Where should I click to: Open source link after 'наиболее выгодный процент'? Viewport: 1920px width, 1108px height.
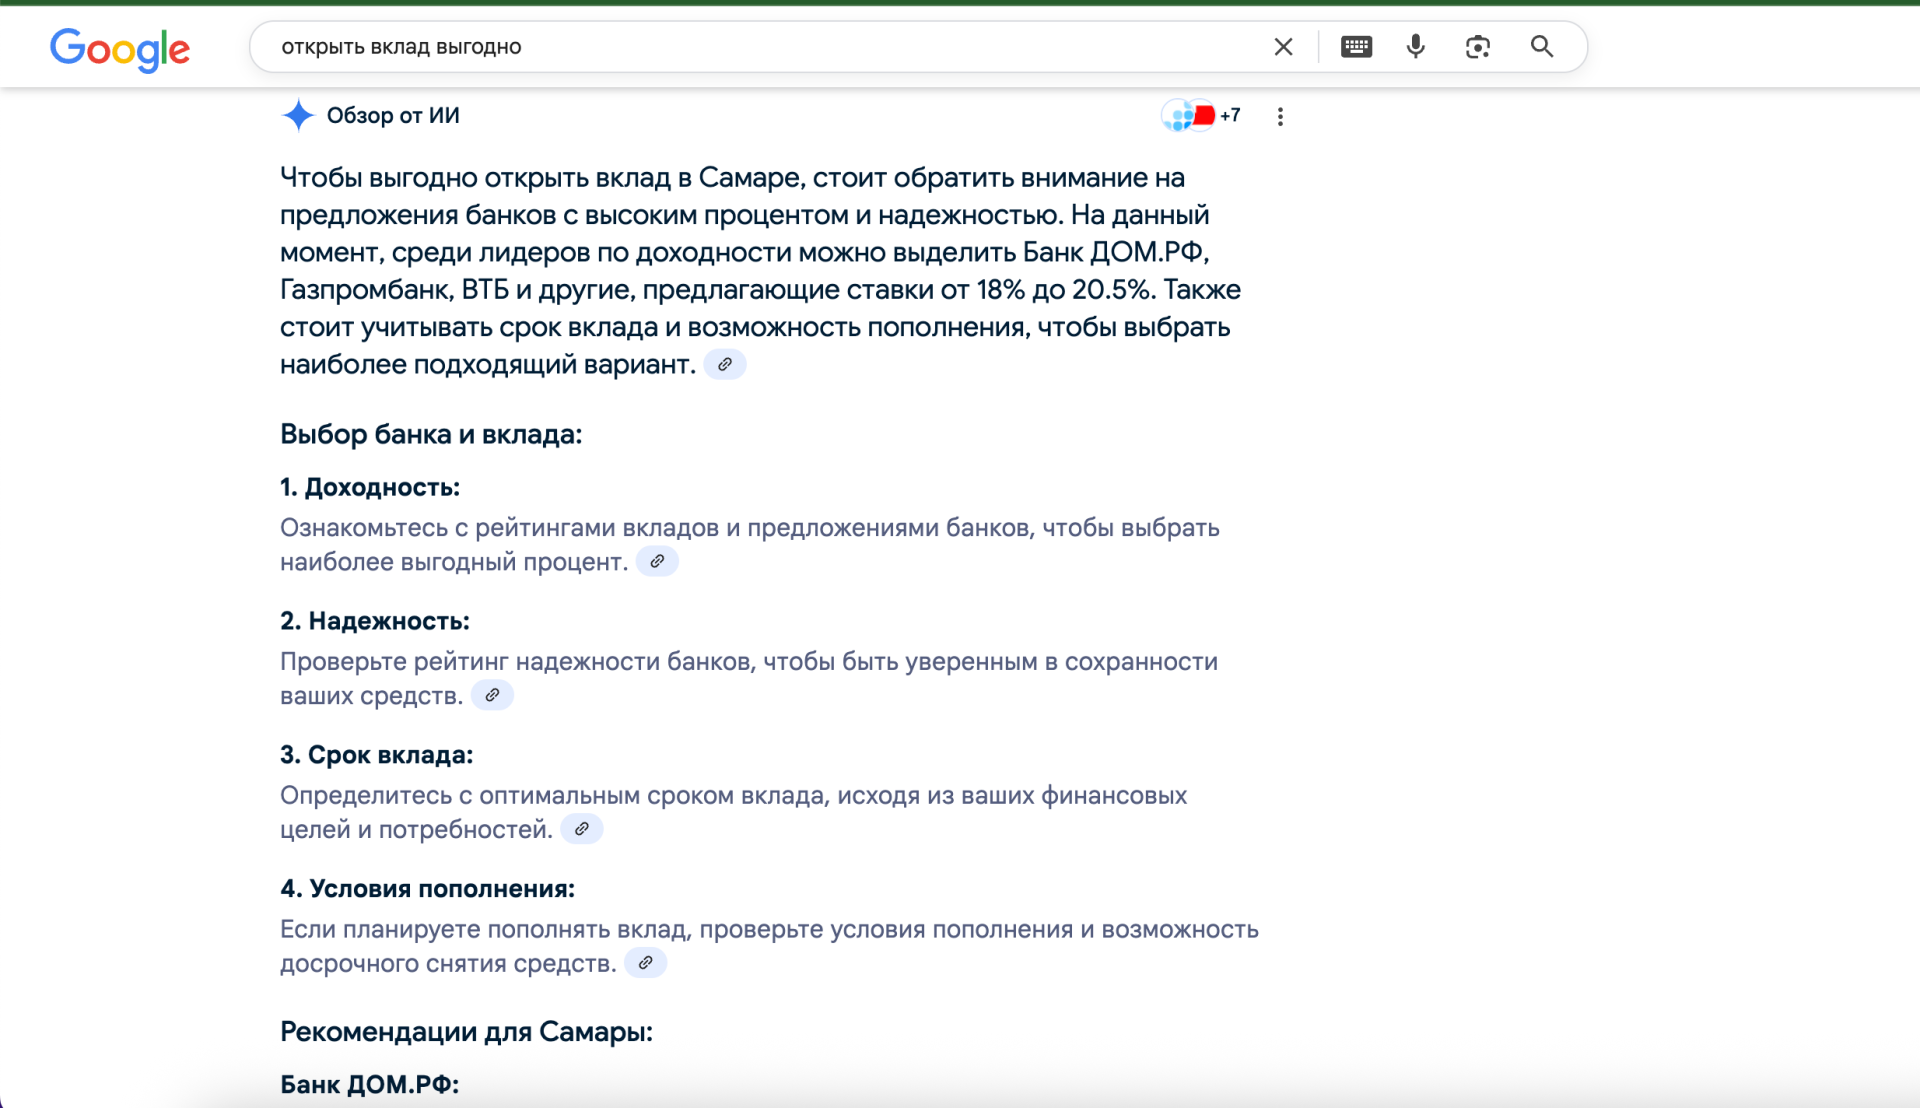point(657,562)
